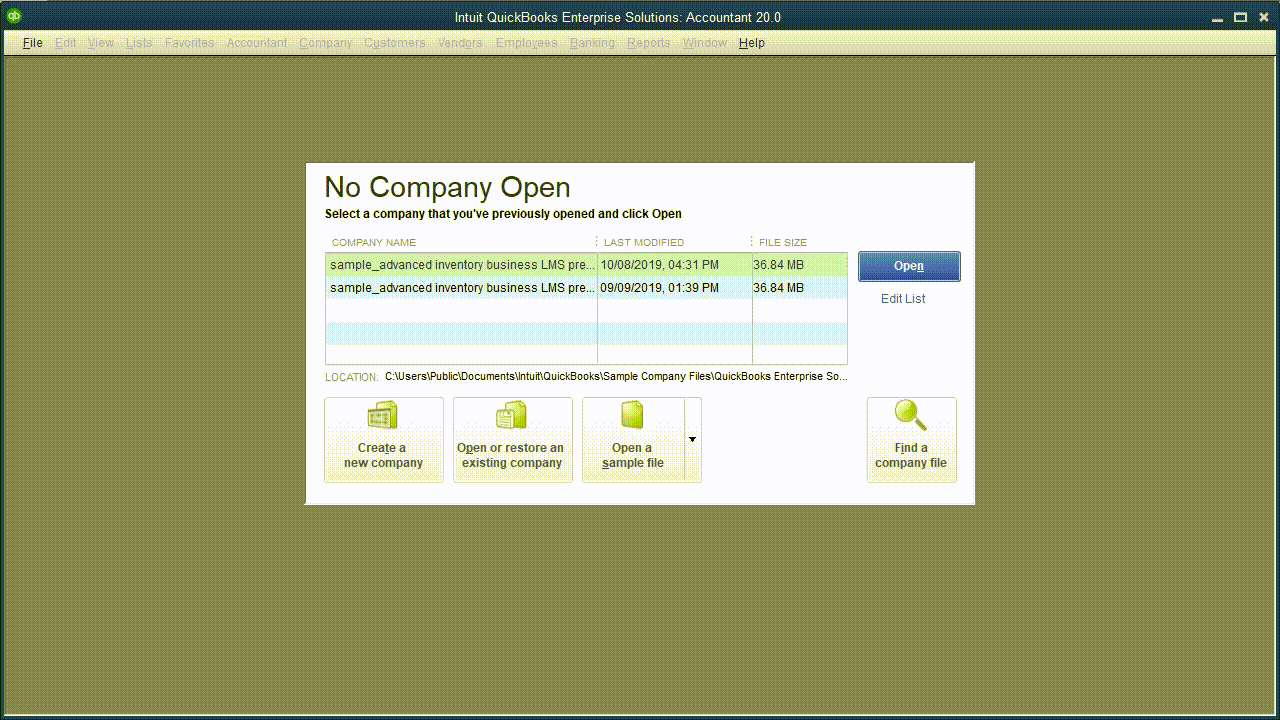
Task: Click the QuickBooks logo icon in title bar
Action: coord(14,16)
